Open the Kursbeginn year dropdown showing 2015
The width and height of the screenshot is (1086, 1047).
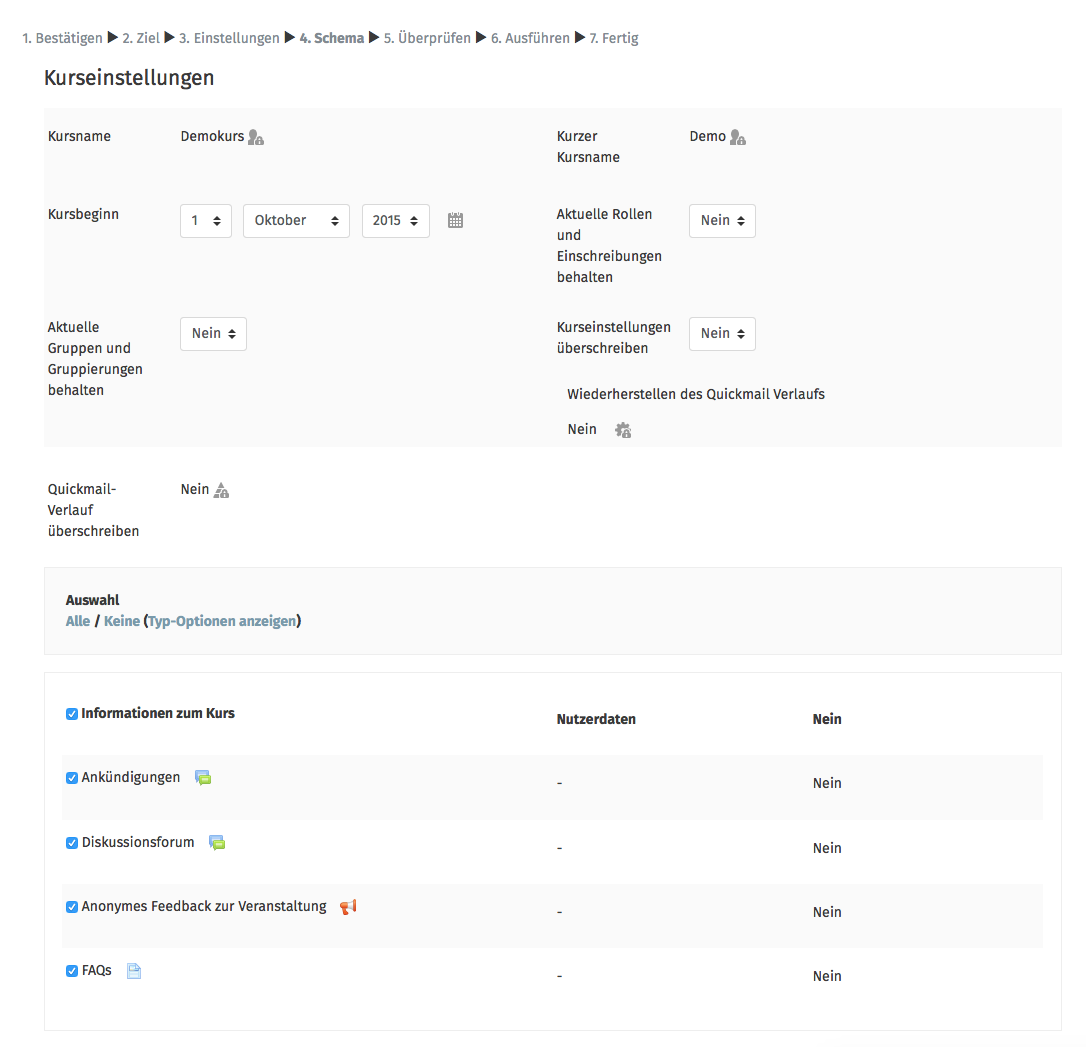coord(395,221)
